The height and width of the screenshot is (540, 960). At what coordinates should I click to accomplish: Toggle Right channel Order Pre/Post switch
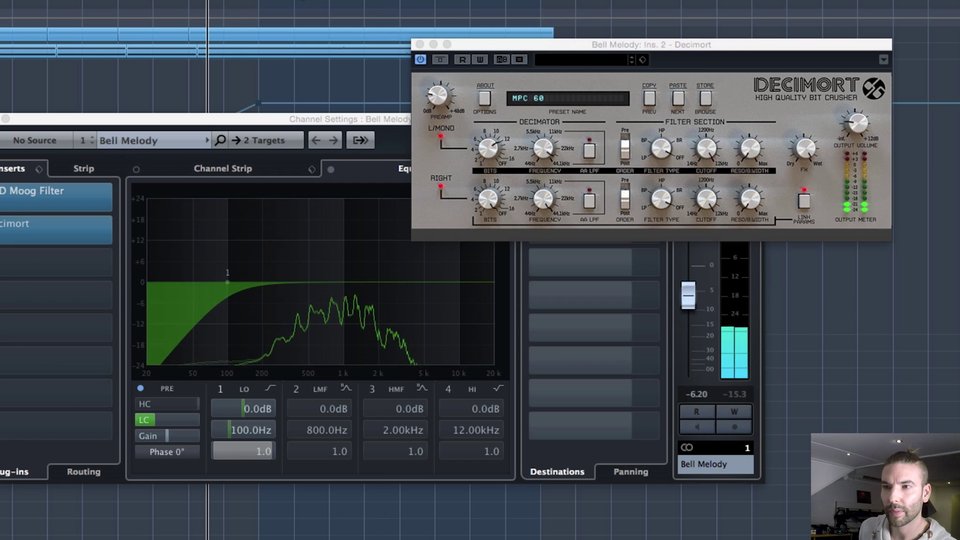(624, 198)
